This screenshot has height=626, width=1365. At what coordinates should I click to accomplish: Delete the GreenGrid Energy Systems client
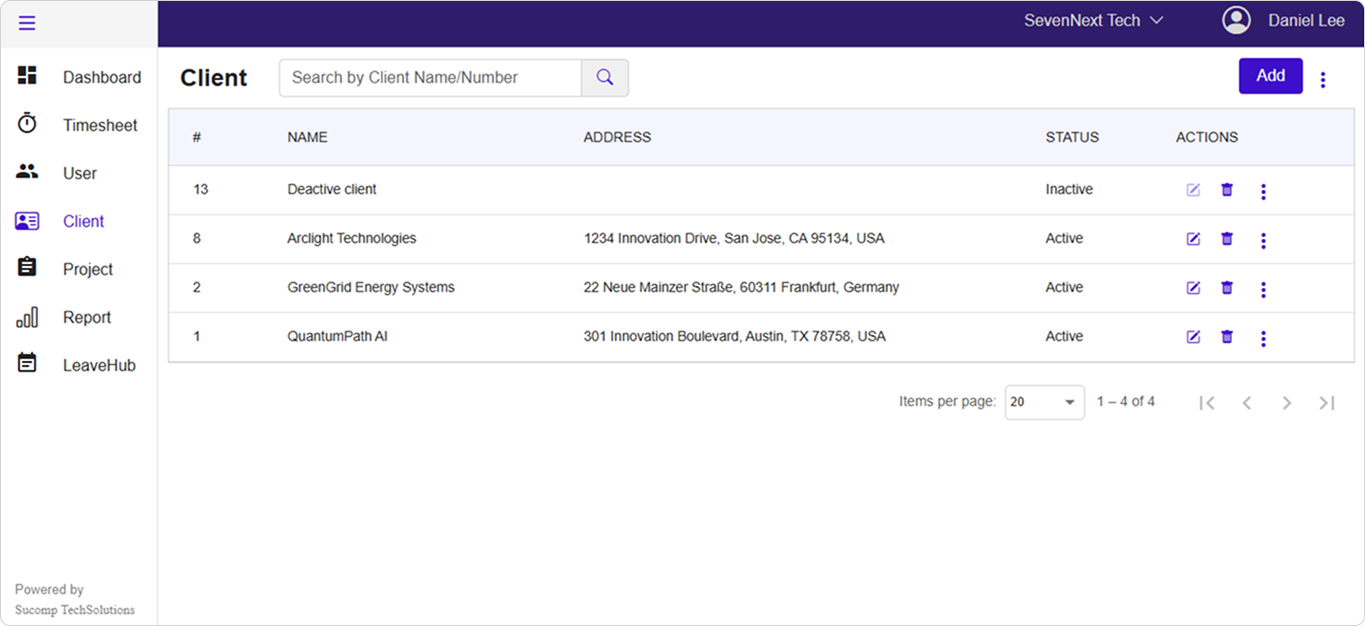click(1227, 288)
